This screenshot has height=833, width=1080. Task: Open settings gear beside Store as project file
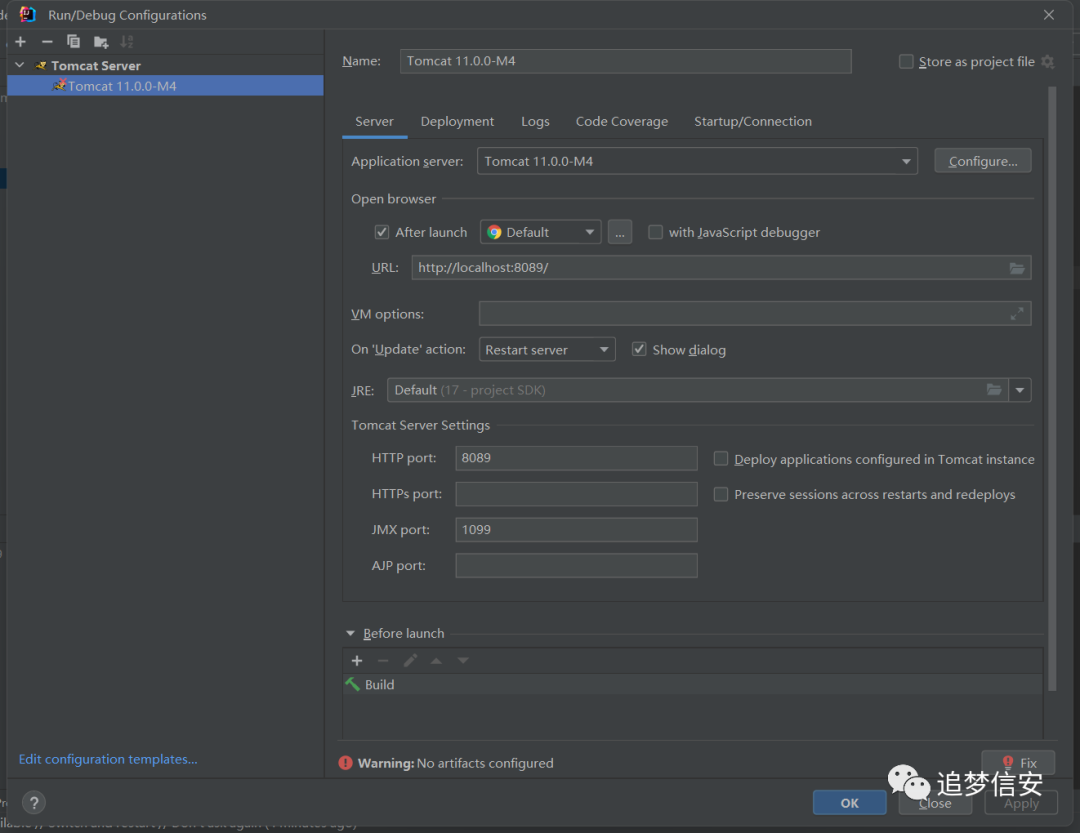coord(1048,62)
